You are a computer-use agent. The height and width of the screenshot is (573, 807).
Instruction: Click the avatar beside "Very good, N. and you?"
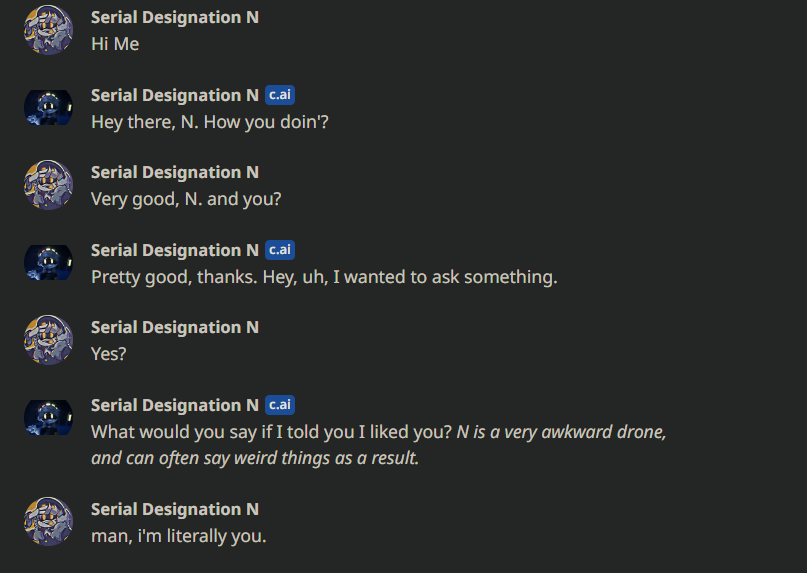pos(48,185)
